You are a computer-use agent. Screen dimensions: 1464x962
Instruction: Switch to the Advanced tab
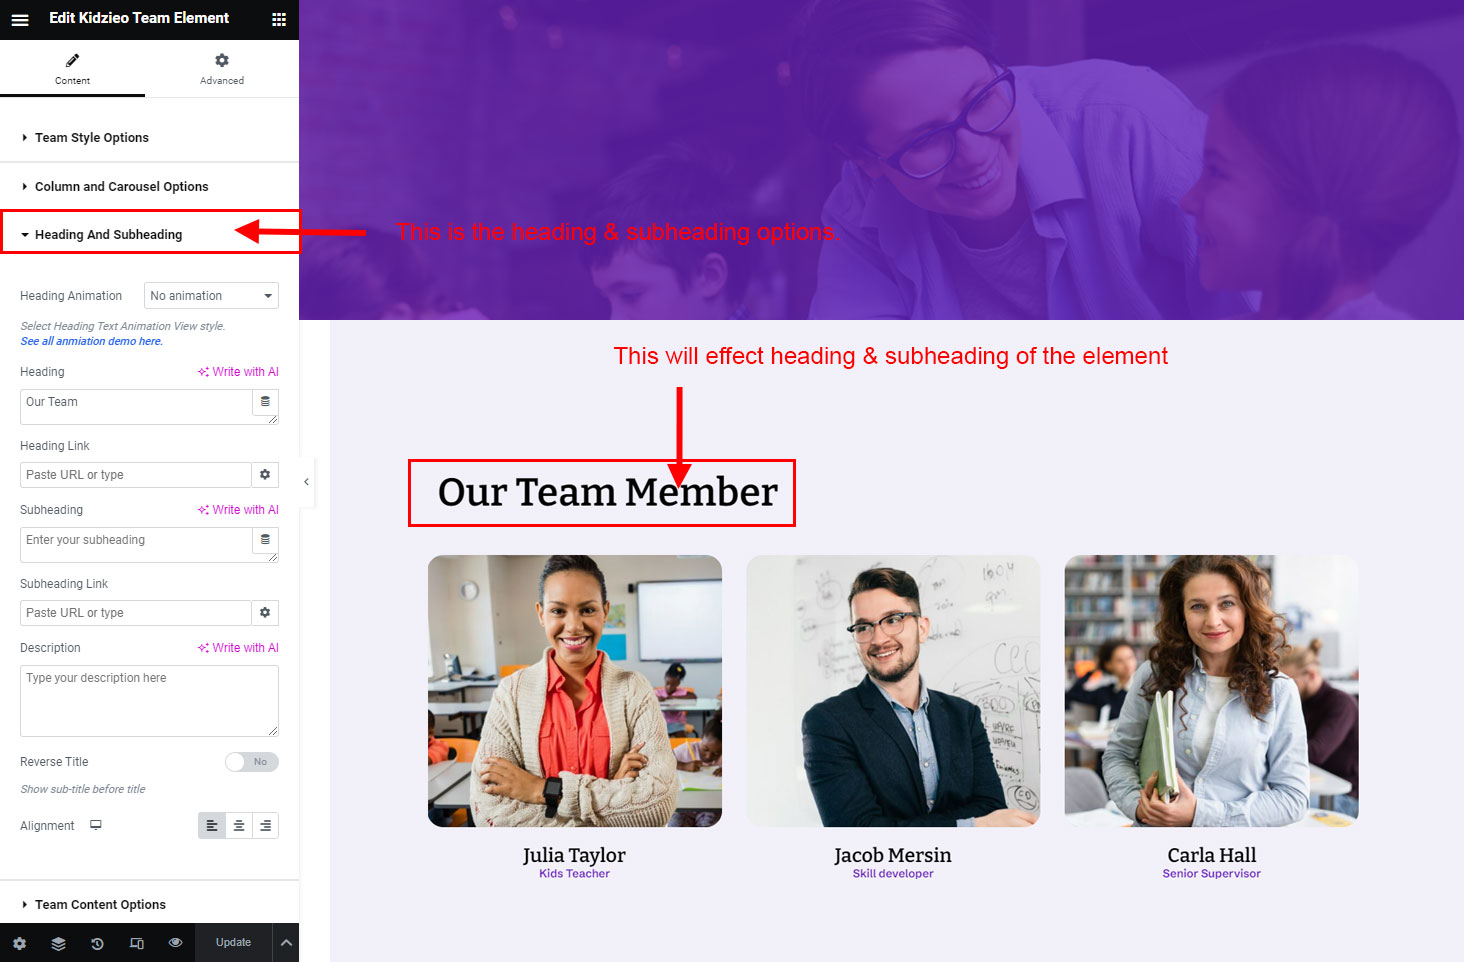222,69
